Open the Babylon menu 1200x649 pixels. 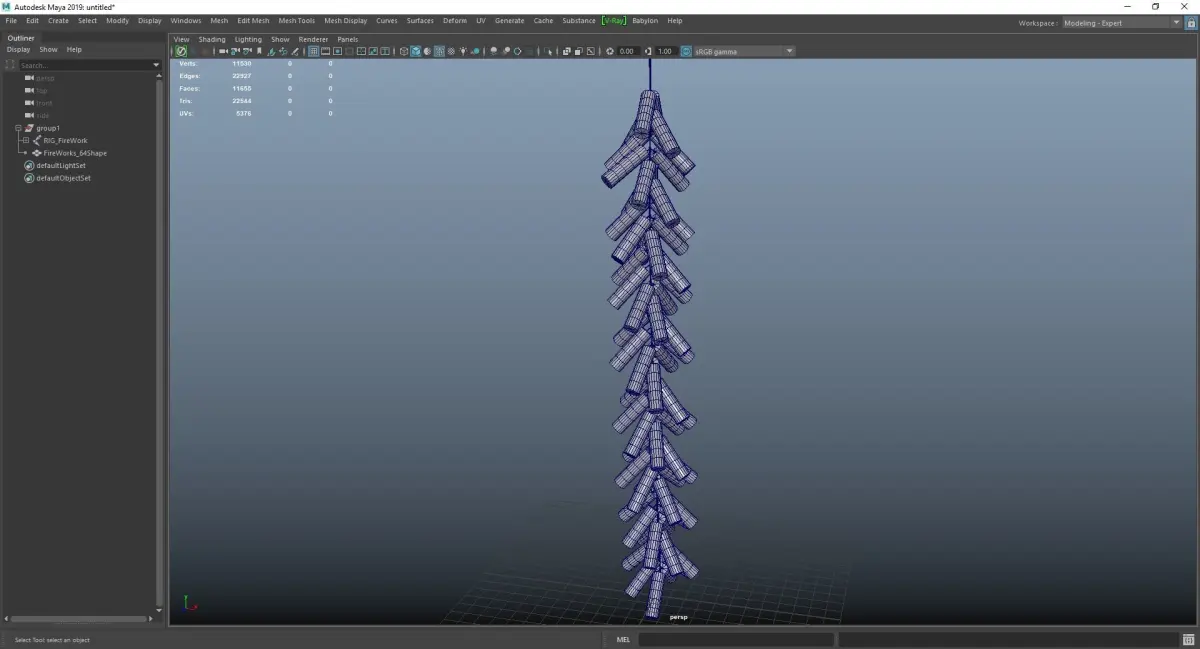point(645,20)
